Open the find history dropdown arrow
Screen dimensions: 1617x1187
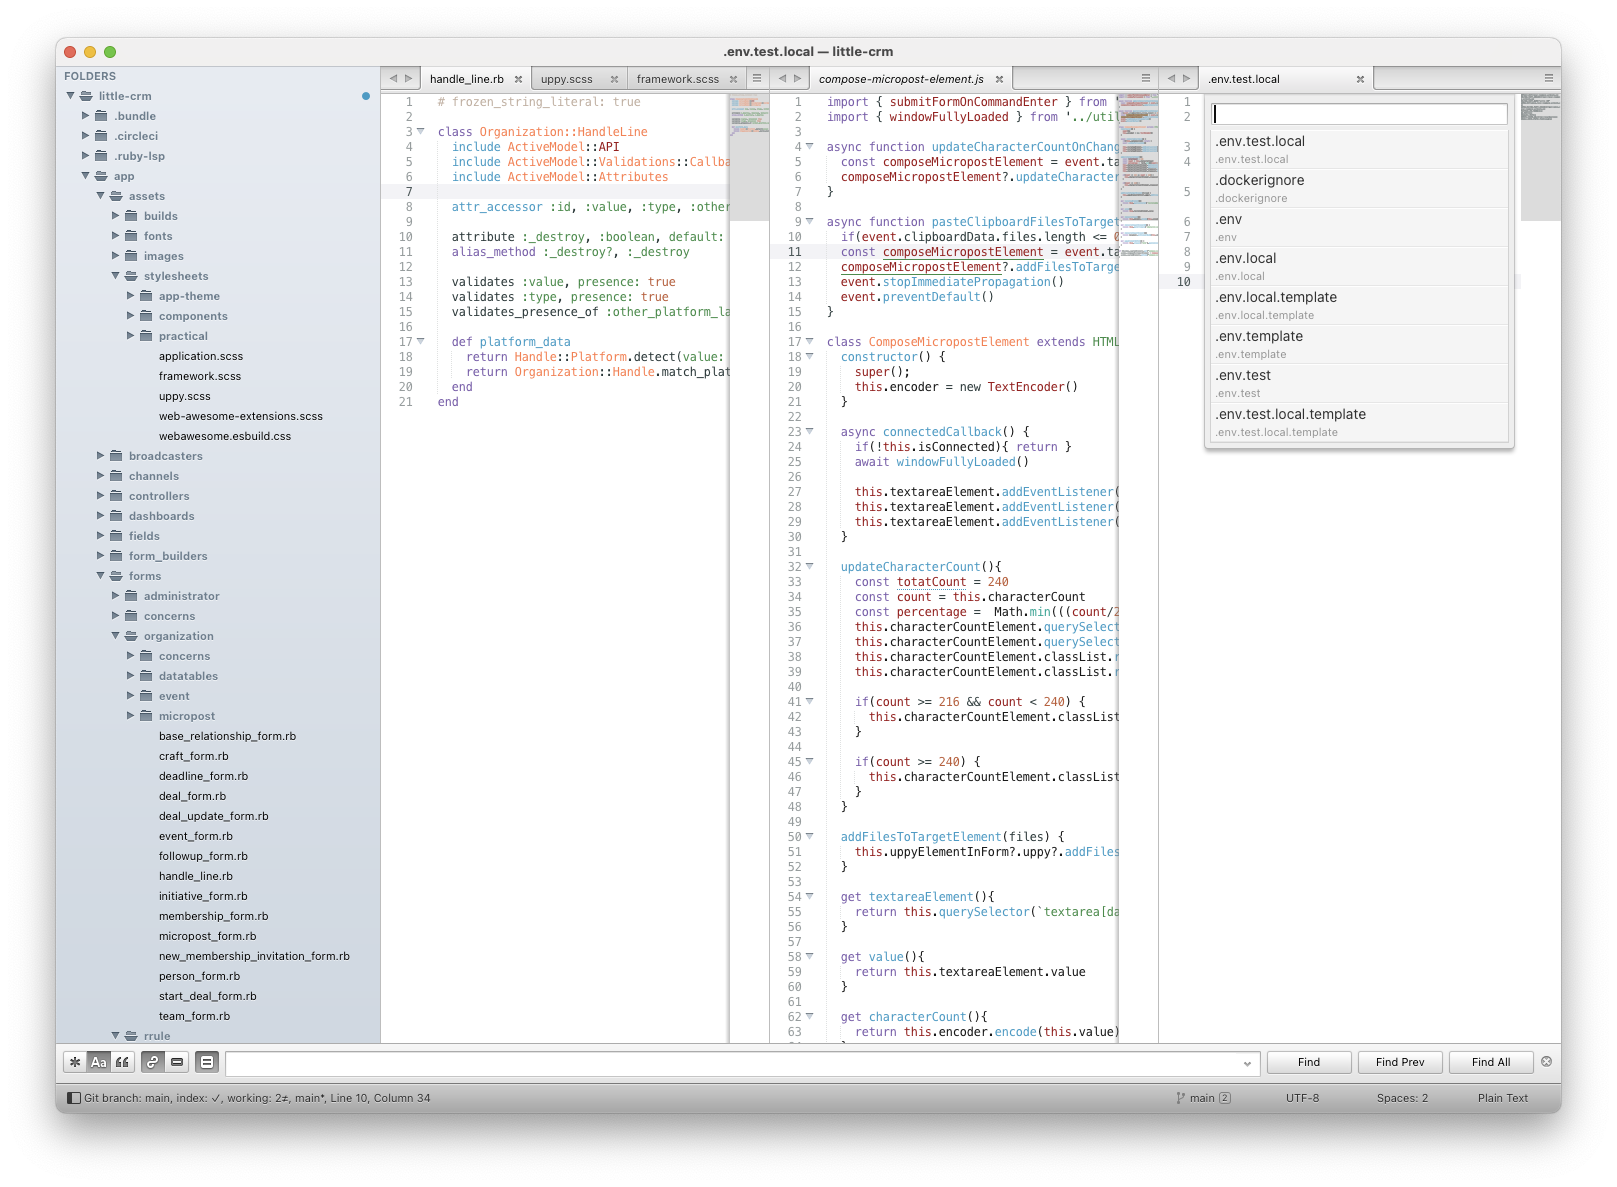pyautogui.click(x=1247, y=1063)
